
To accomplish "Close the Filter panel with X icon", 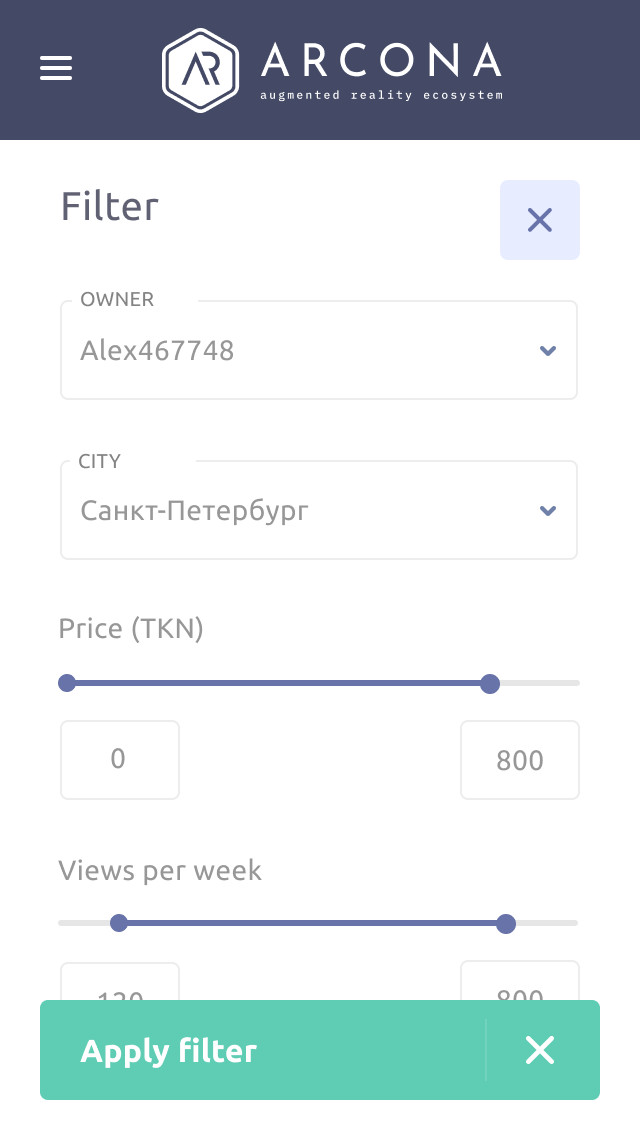I will tap(540, 220).
